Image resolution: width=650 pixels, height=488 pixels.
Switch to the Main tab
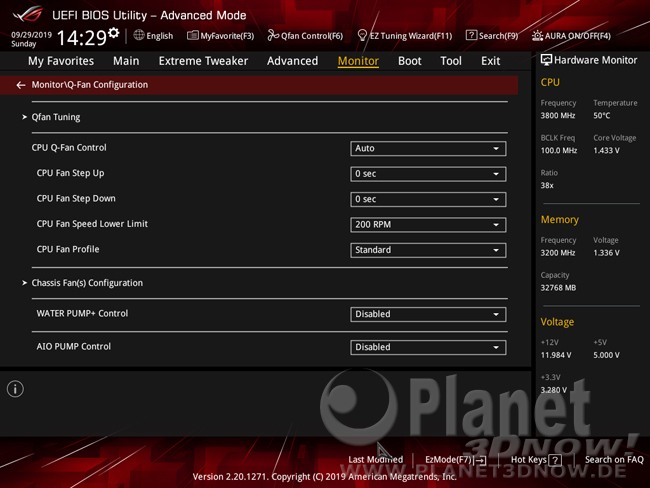[x=126, y=61]
